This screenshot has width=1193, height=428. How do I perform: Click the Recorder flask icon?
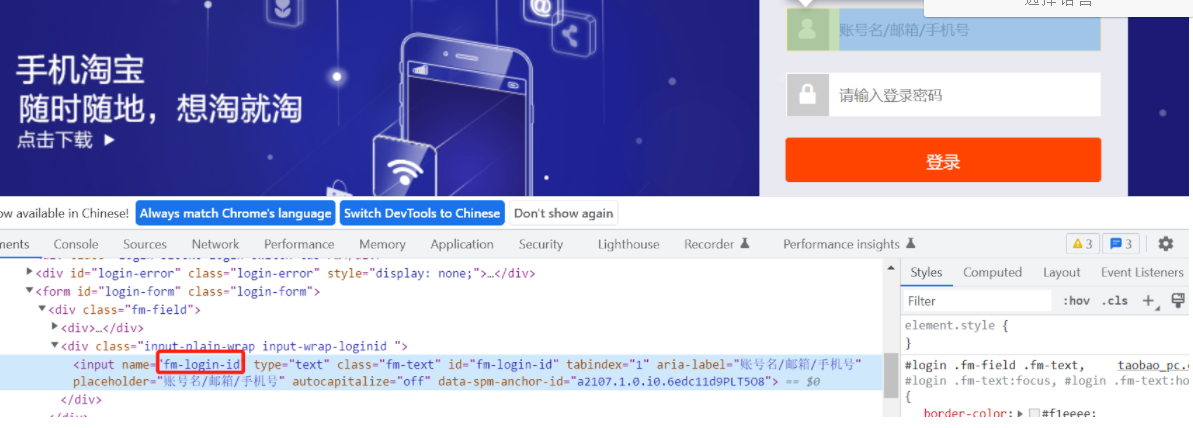point(745,244)
